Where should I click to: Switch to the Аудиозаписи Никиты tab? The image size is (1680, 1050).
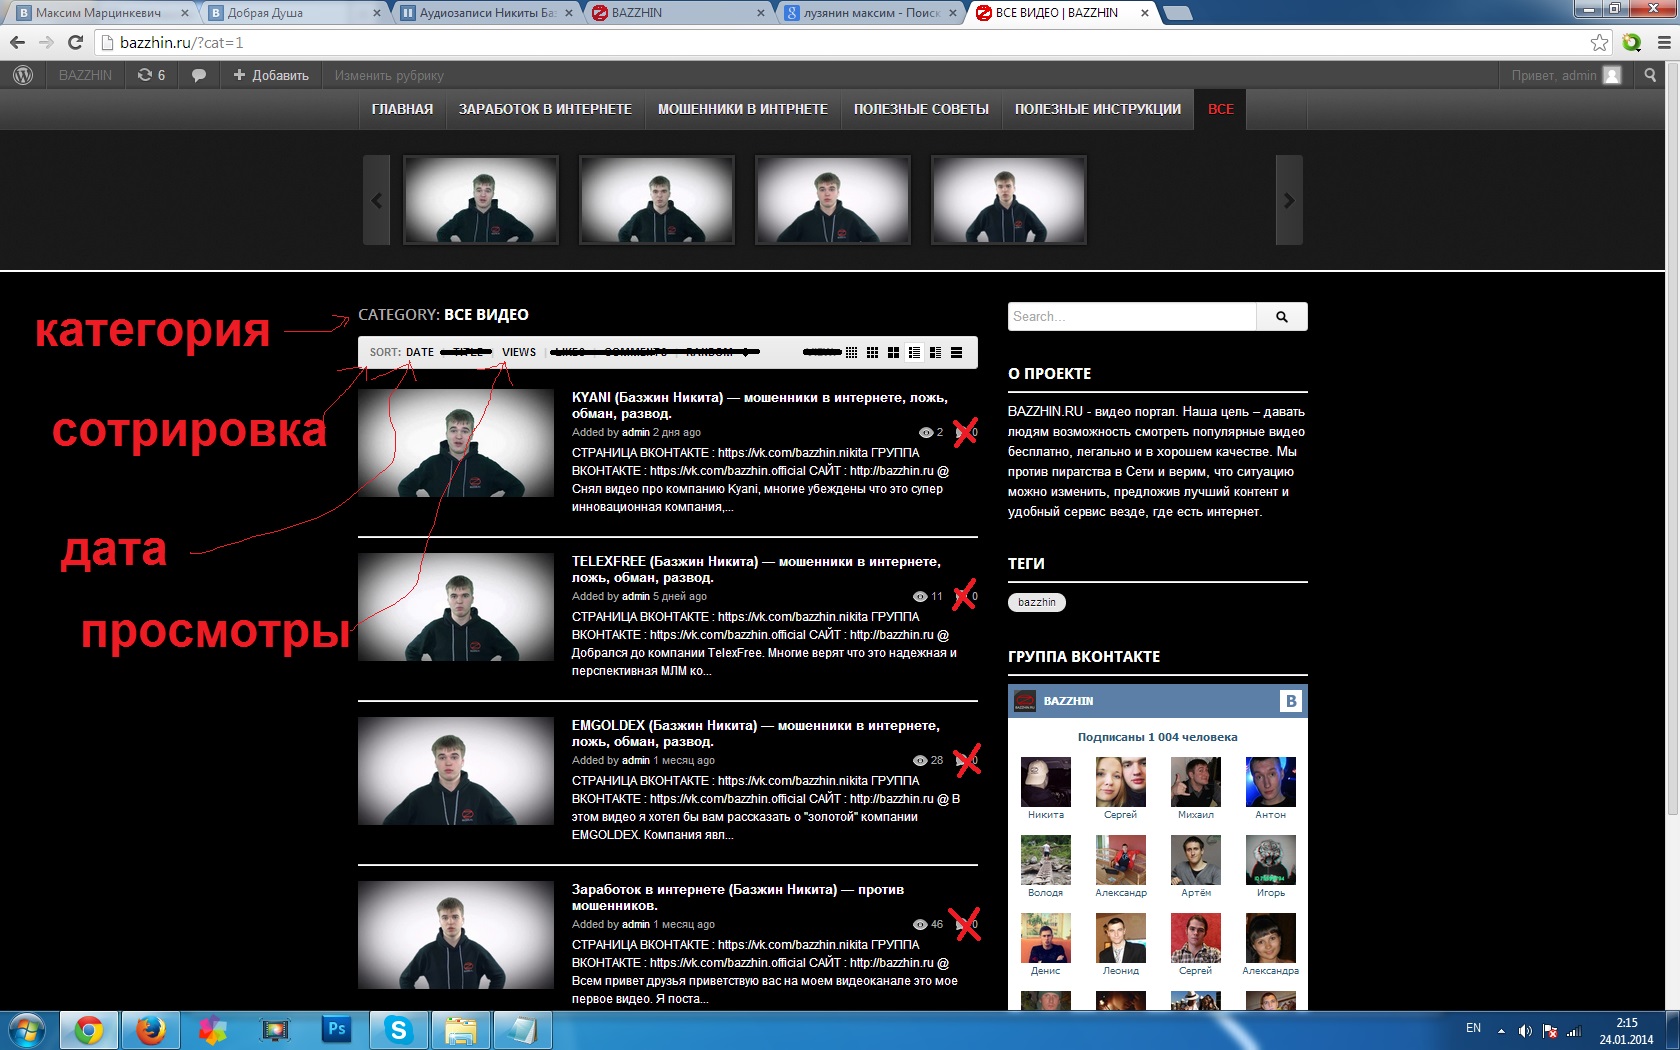tap(487, 13)
